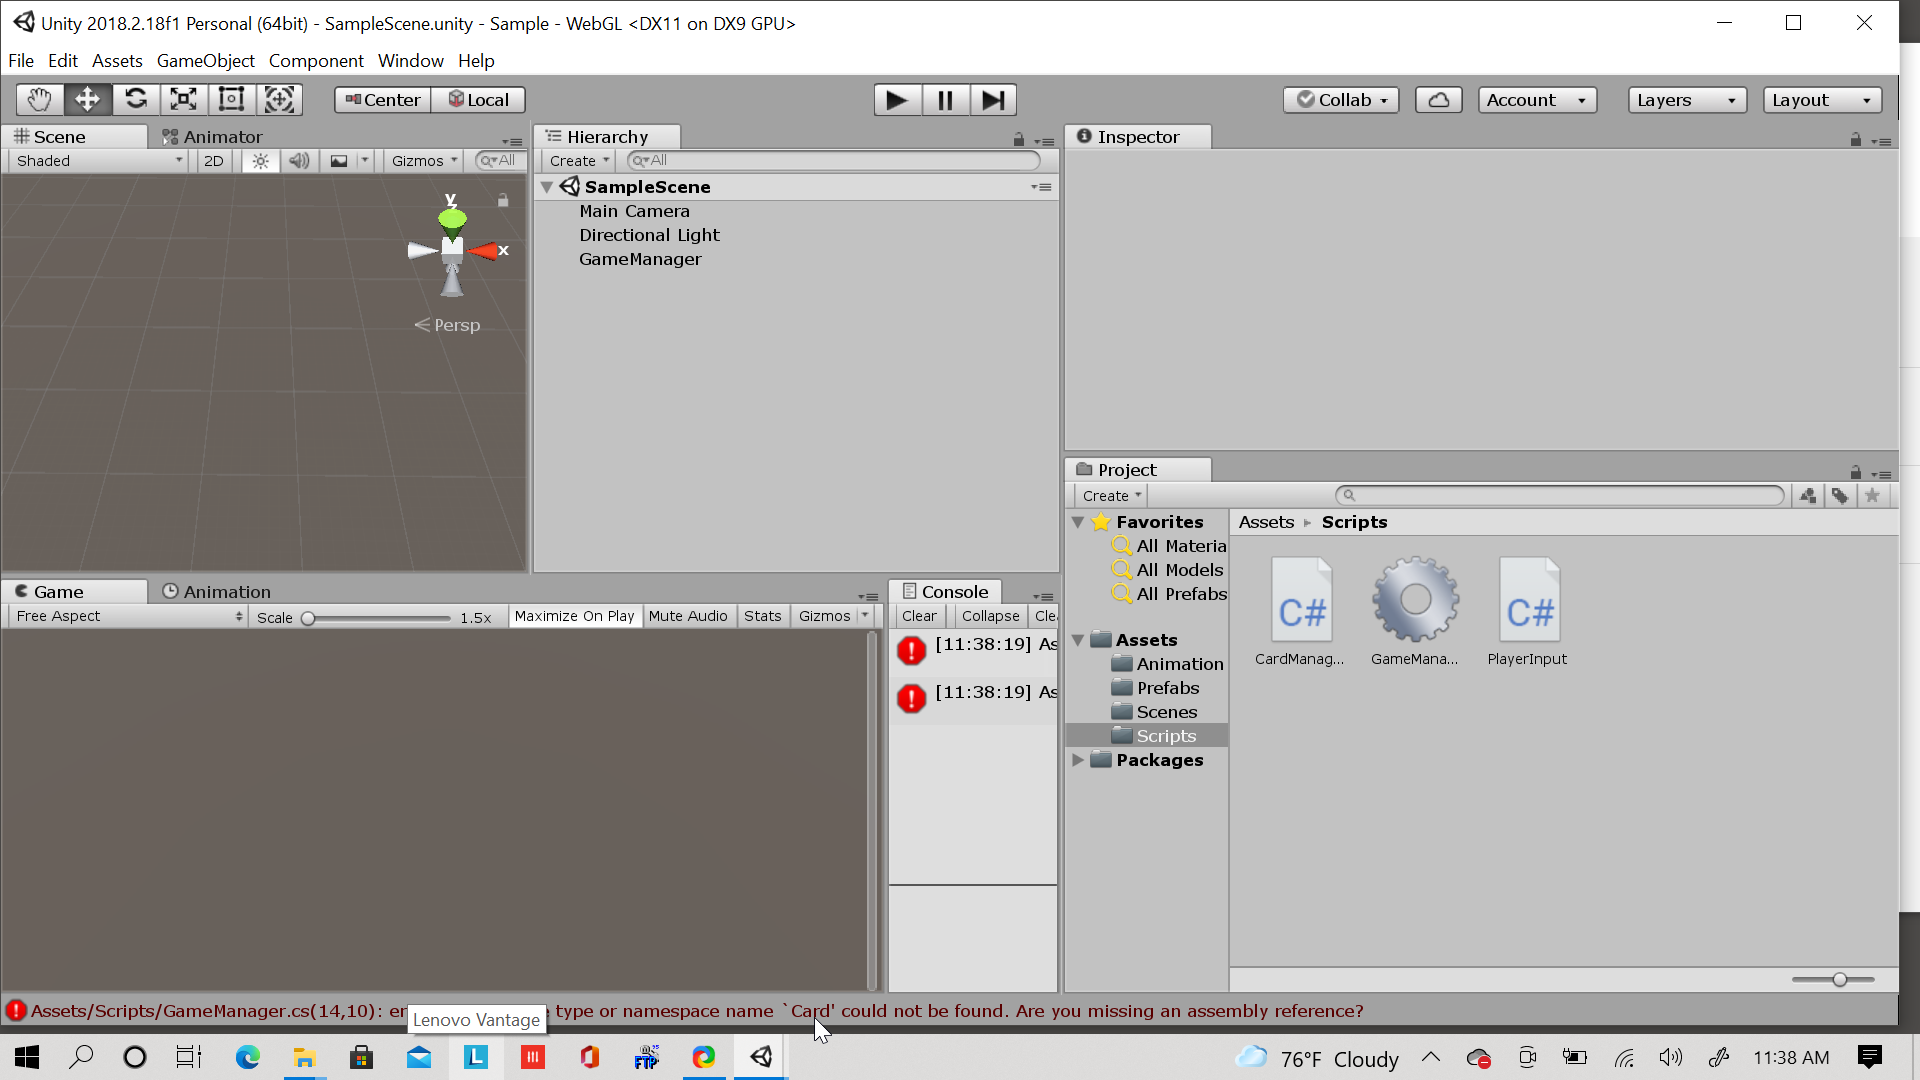Toggle scene audio speaker icon
Image resolution: width=1920 pixels, height=1080 pixels.
(x=298, y=161)
